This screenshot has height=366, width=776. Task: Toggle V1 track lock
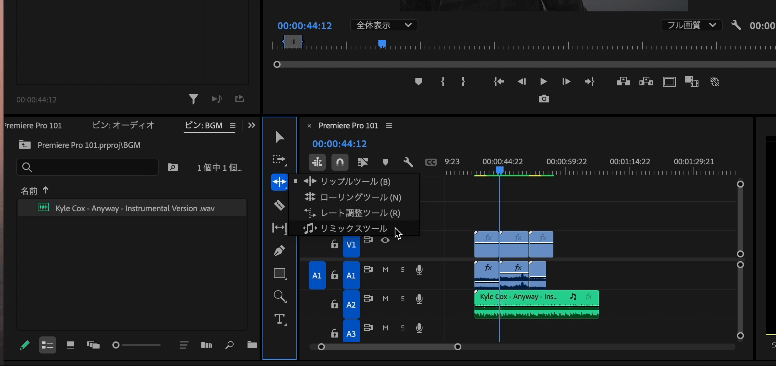click(335, 244)
